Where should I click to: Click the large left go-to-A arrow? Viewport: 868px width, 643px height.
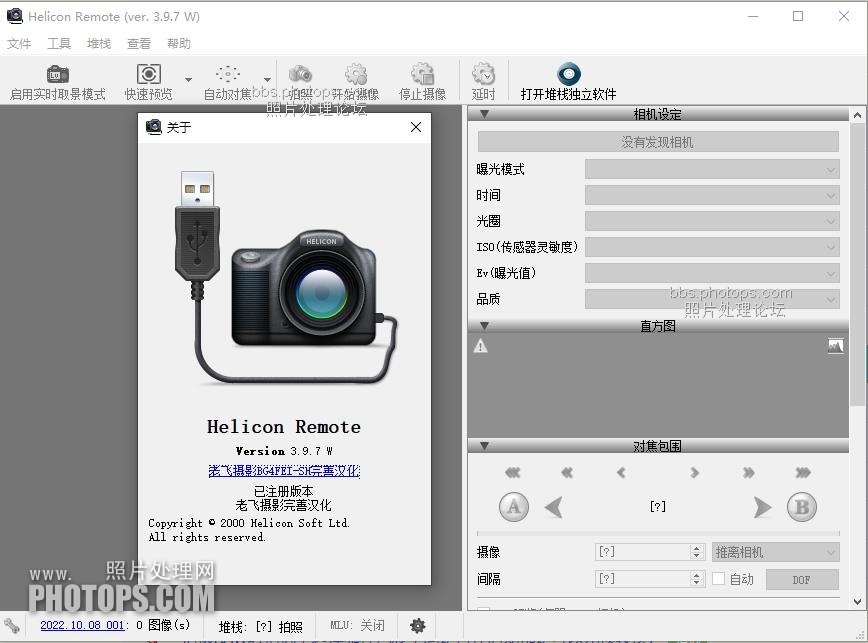tap(554, 507)
